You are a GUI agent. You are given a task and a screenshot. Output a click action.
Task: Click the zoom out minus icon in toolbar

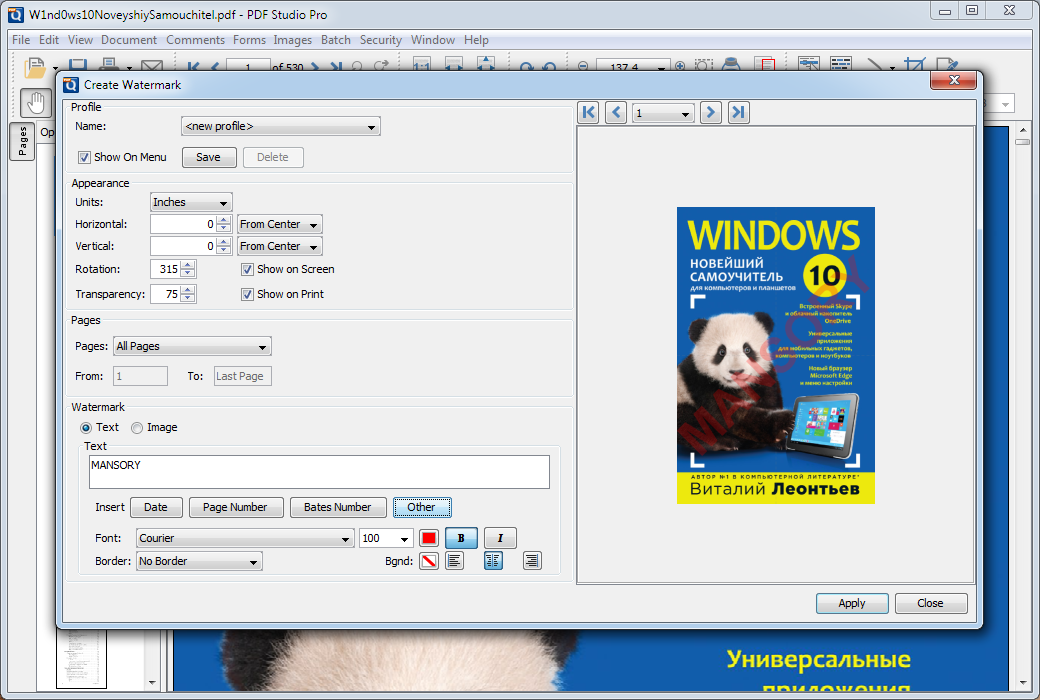(x=583, y=66)
